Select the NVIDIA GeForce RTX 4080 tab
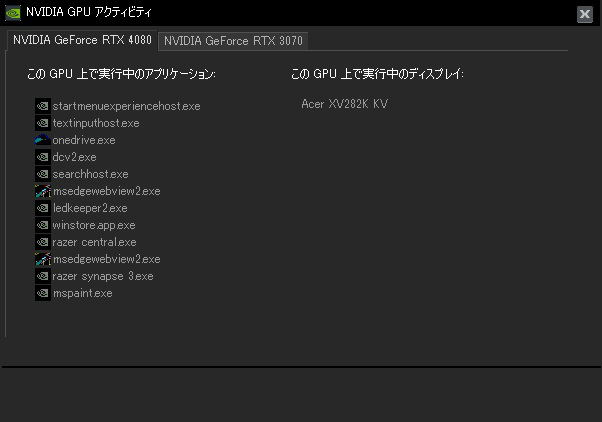Screen dimensions: 602x422 pyautogui.click(x=82, y=40)
